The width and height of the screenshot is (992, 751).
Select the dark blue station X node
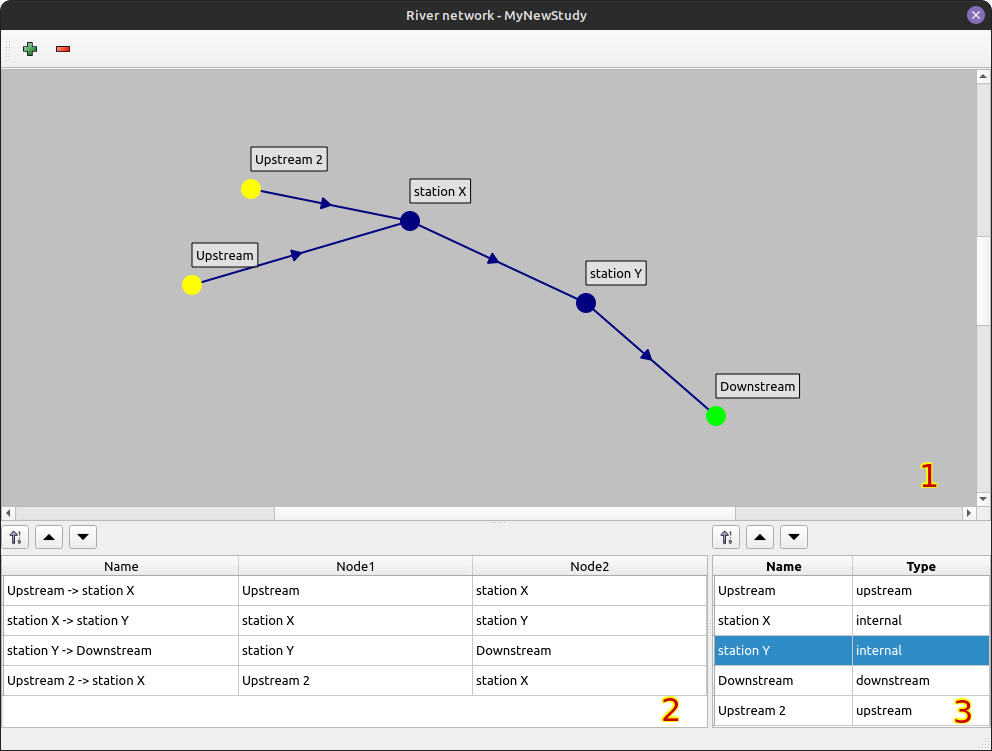tap(410, 221)
